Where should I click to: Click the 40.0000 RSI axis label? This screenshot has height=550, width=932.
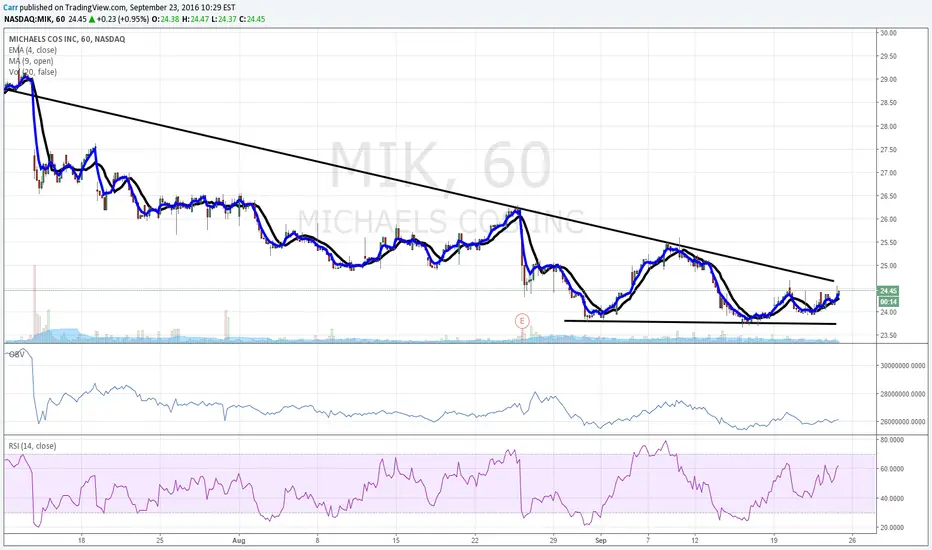[892, 499]
